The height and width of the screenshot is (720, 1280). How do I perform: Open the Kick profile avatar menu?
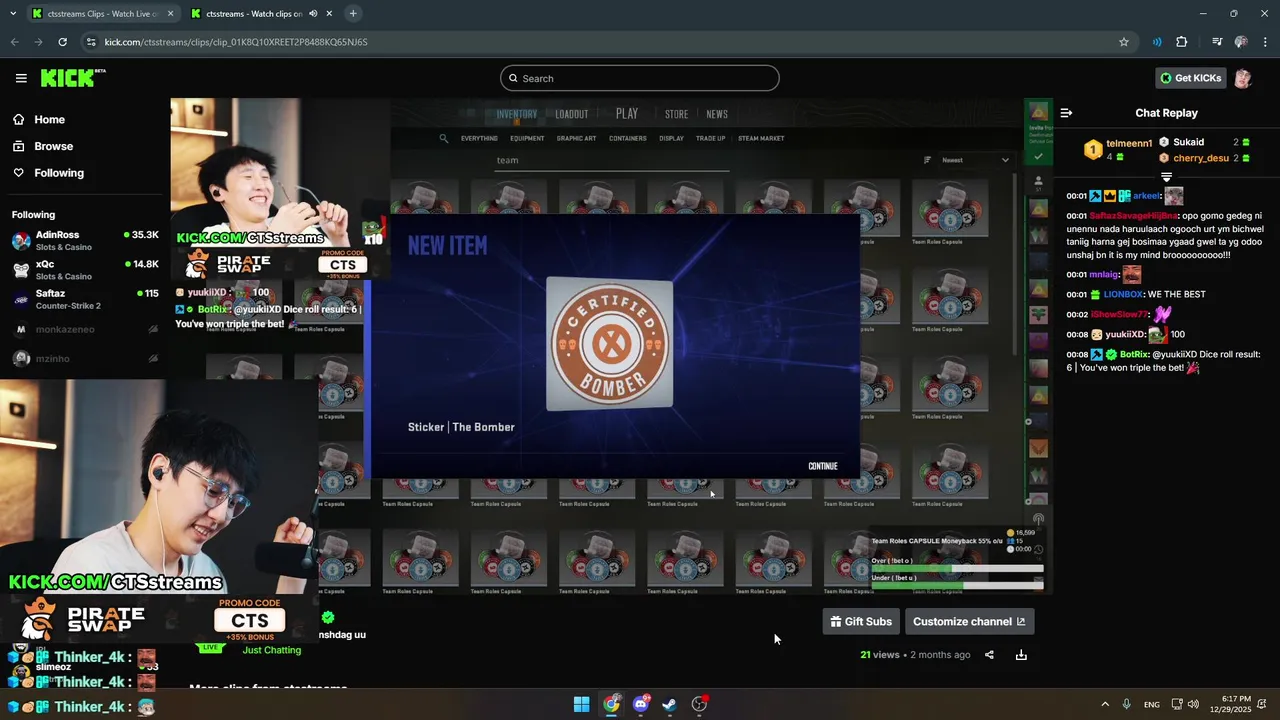coord(1243,78)
